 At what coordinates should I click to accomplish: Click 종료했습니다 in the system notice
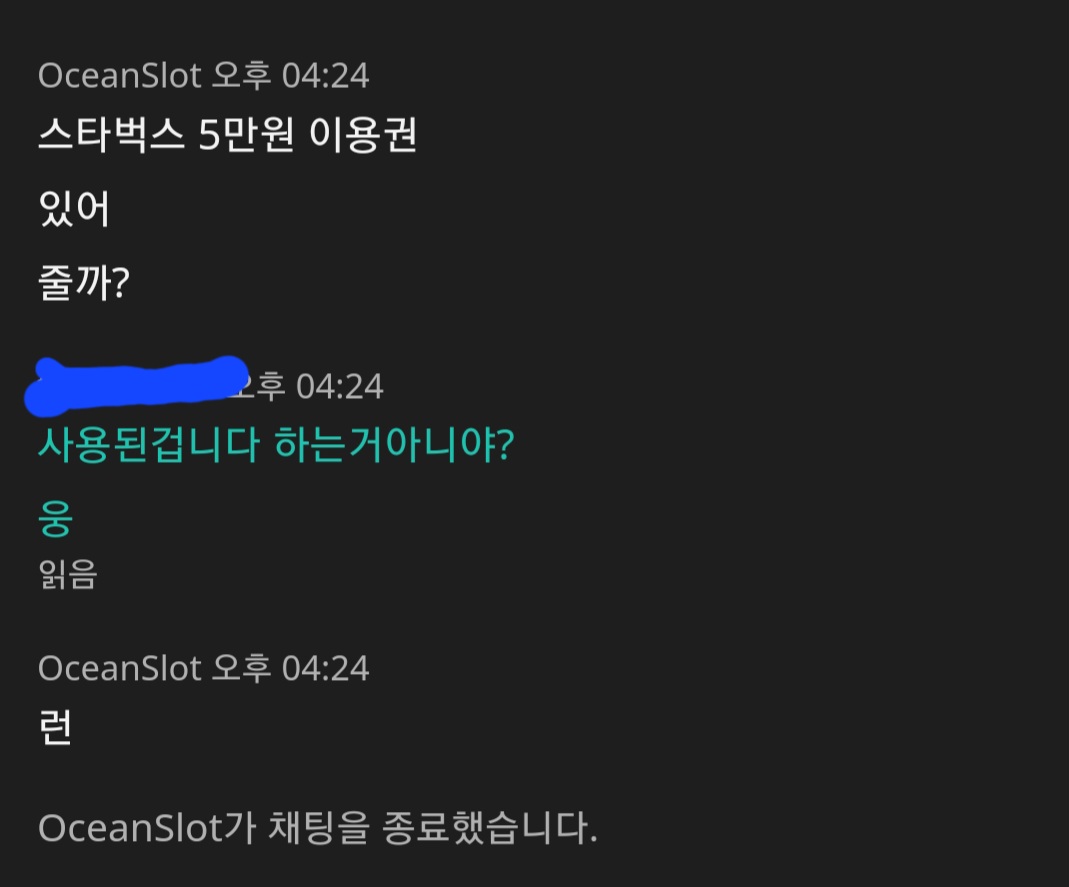pos(490,828)
